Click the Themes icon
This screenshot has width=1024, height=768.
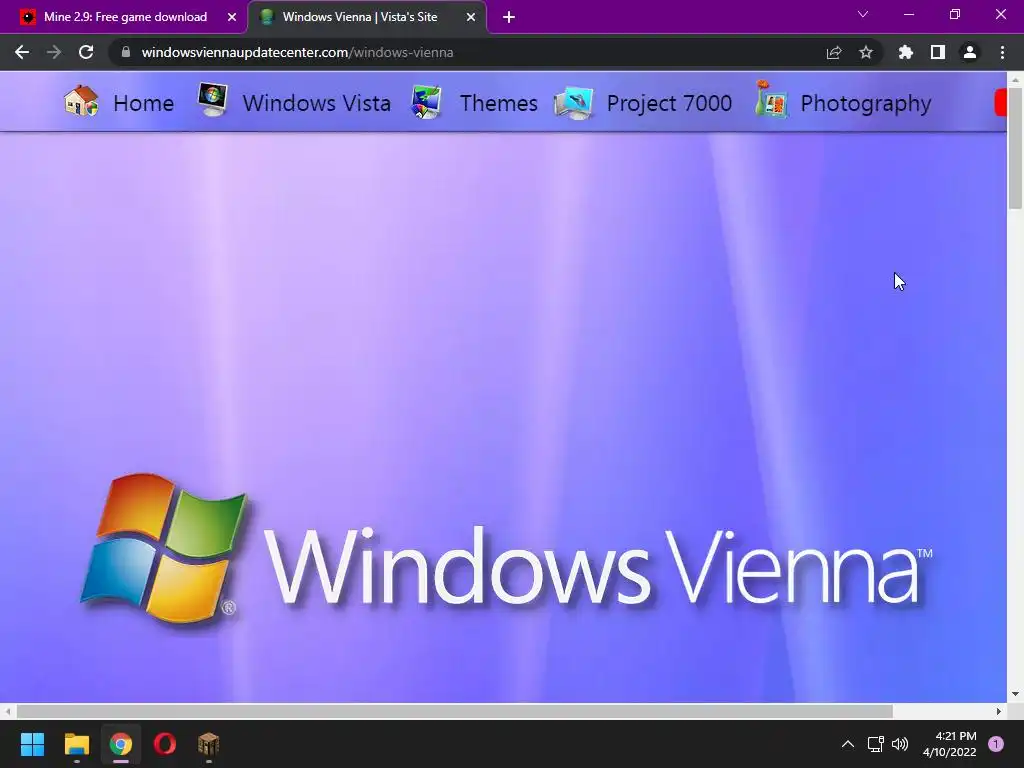click(x=426, y=102)
